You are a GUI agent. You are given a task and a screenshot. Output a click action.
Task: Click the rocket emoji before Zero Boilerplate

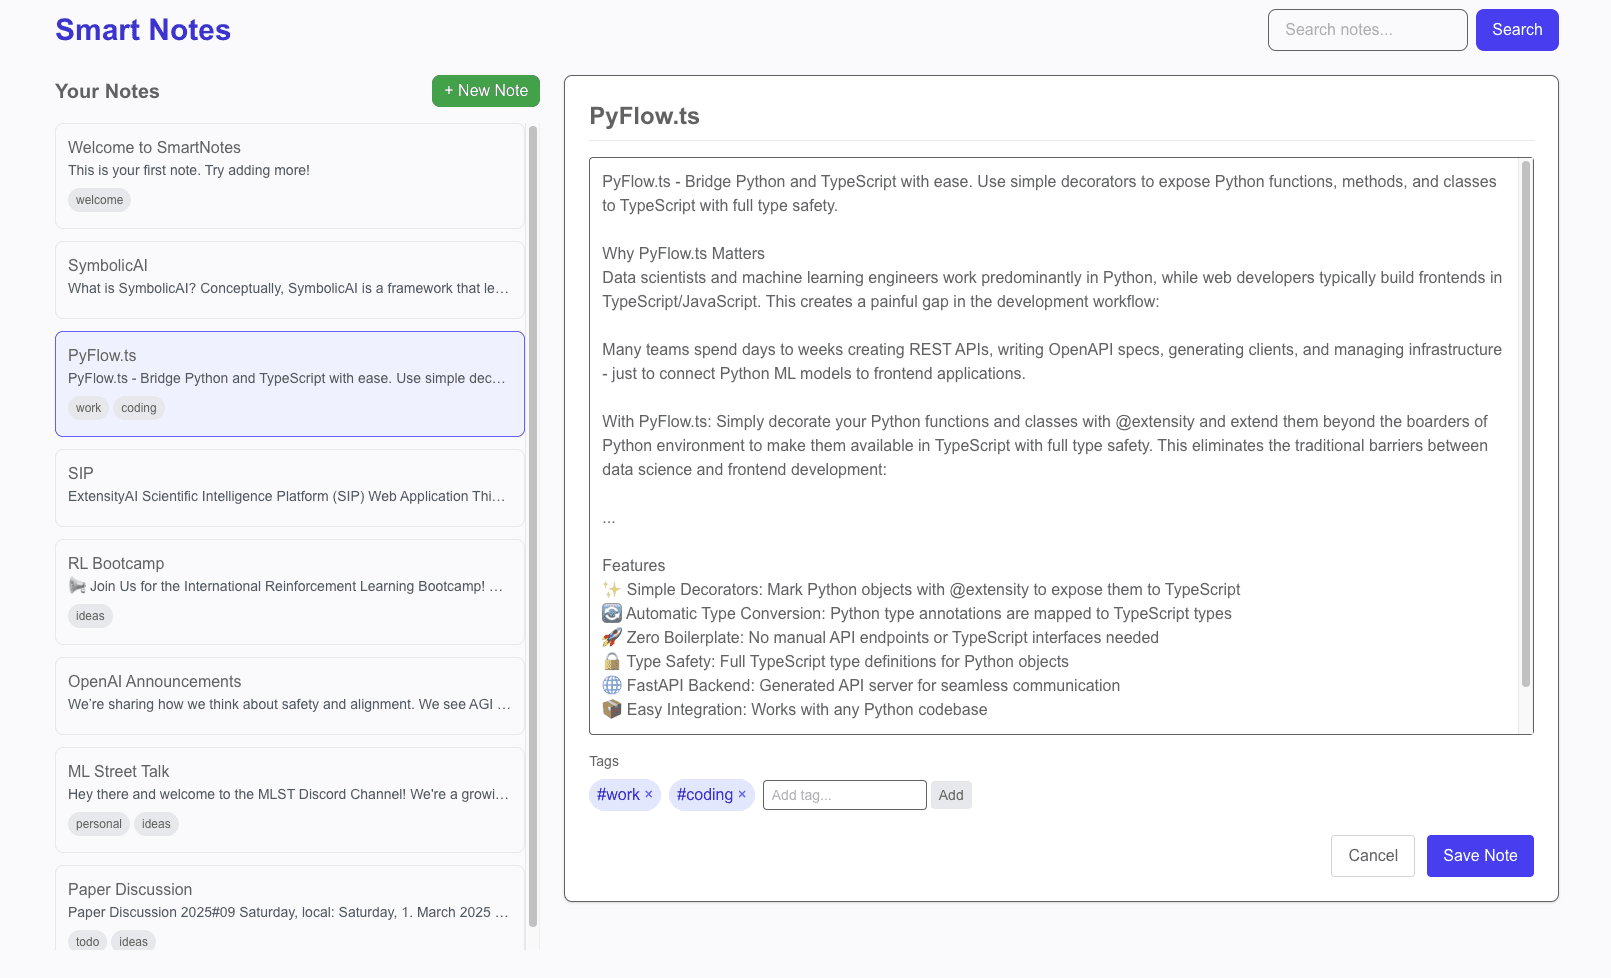tap(612, 638)
